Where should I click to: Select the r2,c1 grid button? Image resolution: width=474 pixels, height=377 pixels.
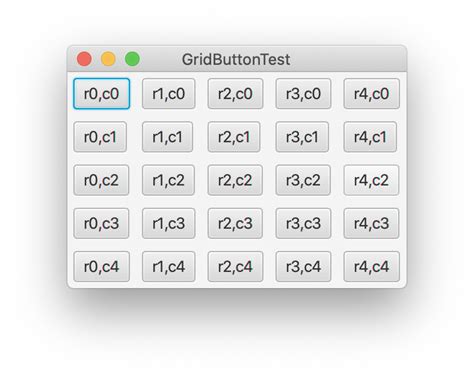click(234, 137)
